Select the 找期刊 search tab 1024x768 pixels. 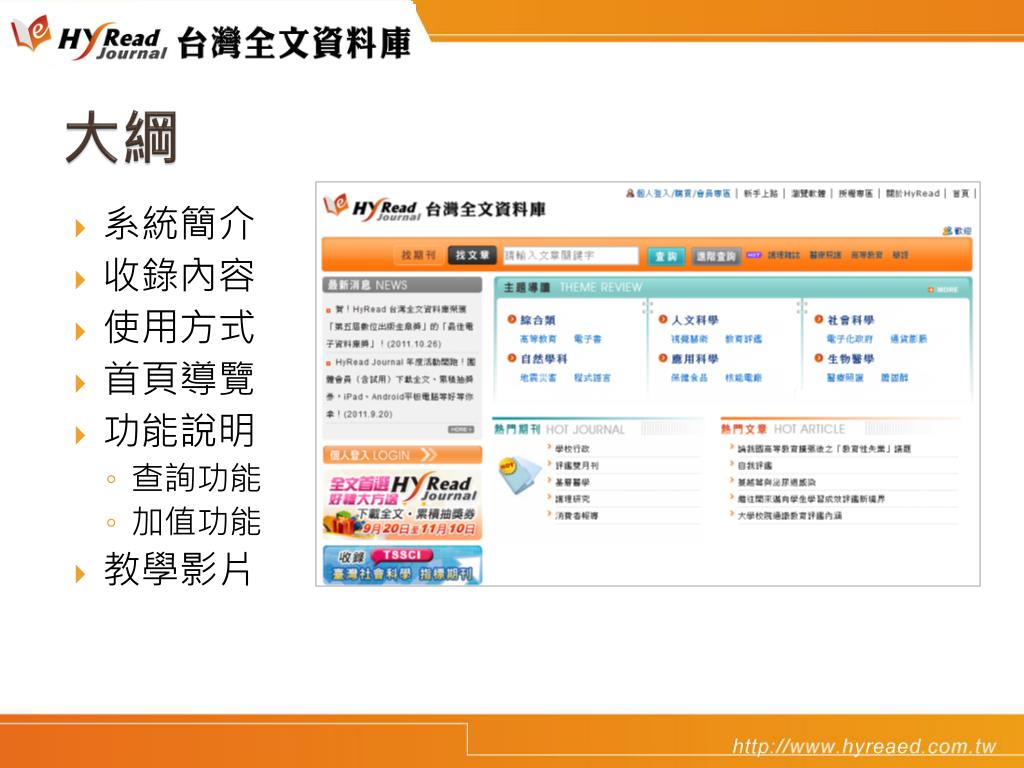[418, 255]
